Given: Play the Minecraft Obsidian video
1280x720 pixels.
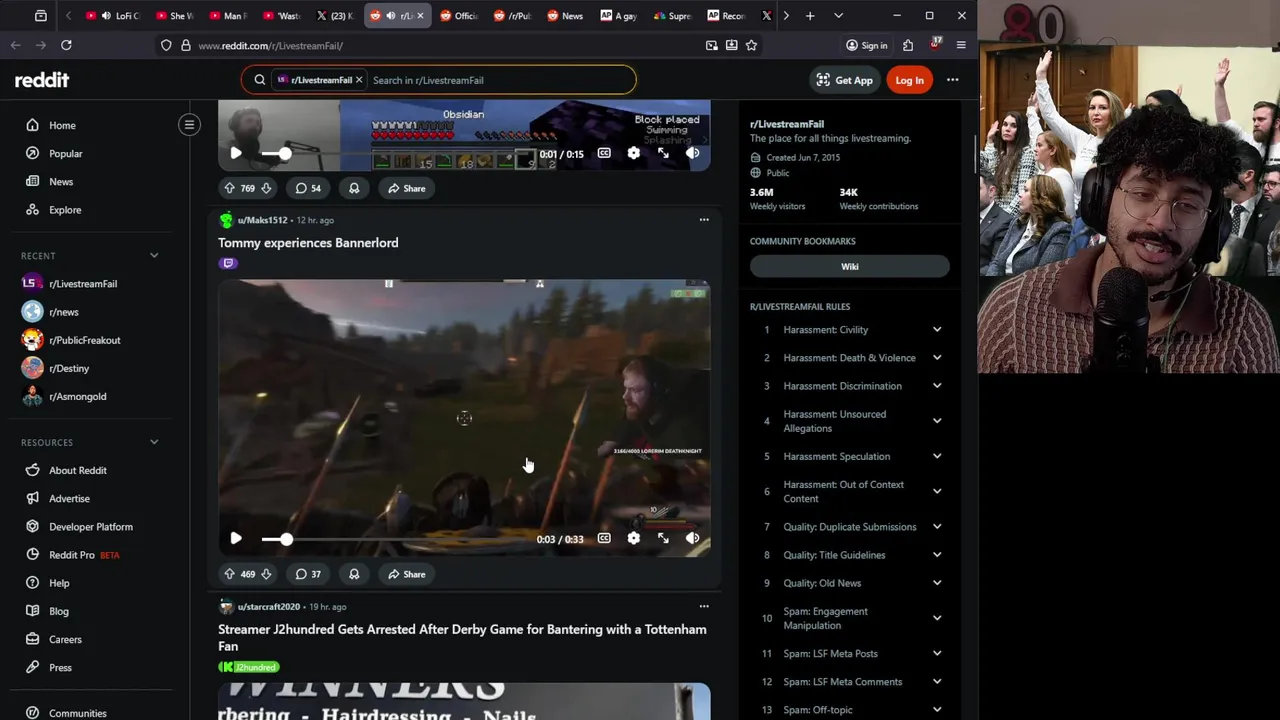Looking at the screenshot, I should click(236, 153).
